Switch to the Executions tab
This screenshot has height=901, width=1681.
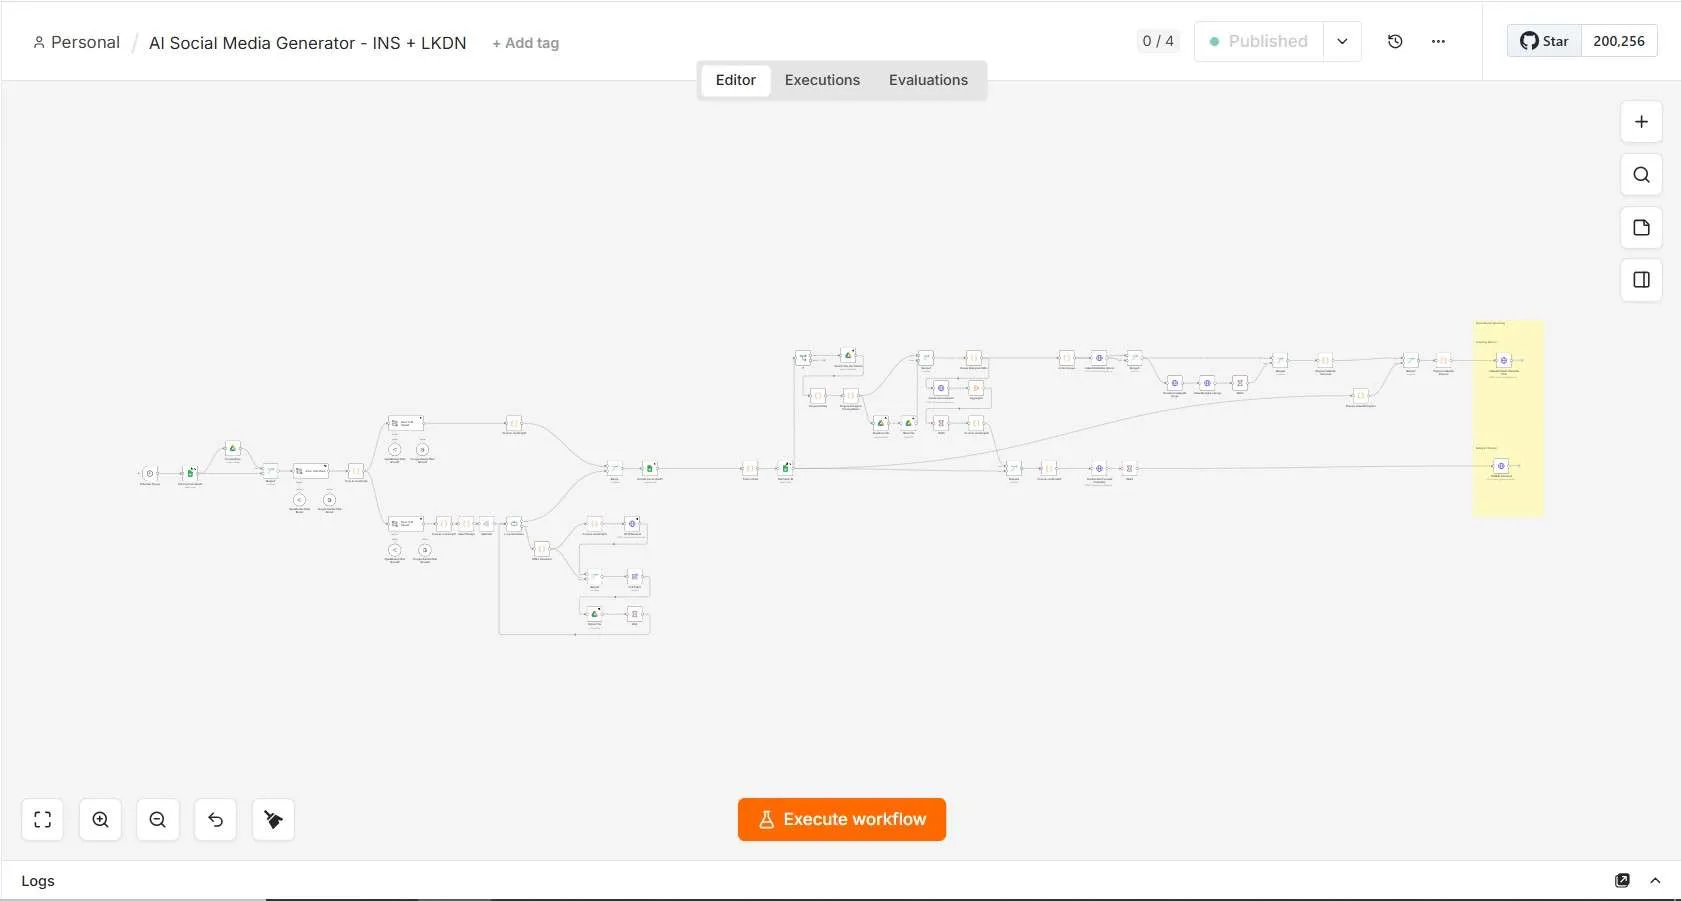click(822, 80)
